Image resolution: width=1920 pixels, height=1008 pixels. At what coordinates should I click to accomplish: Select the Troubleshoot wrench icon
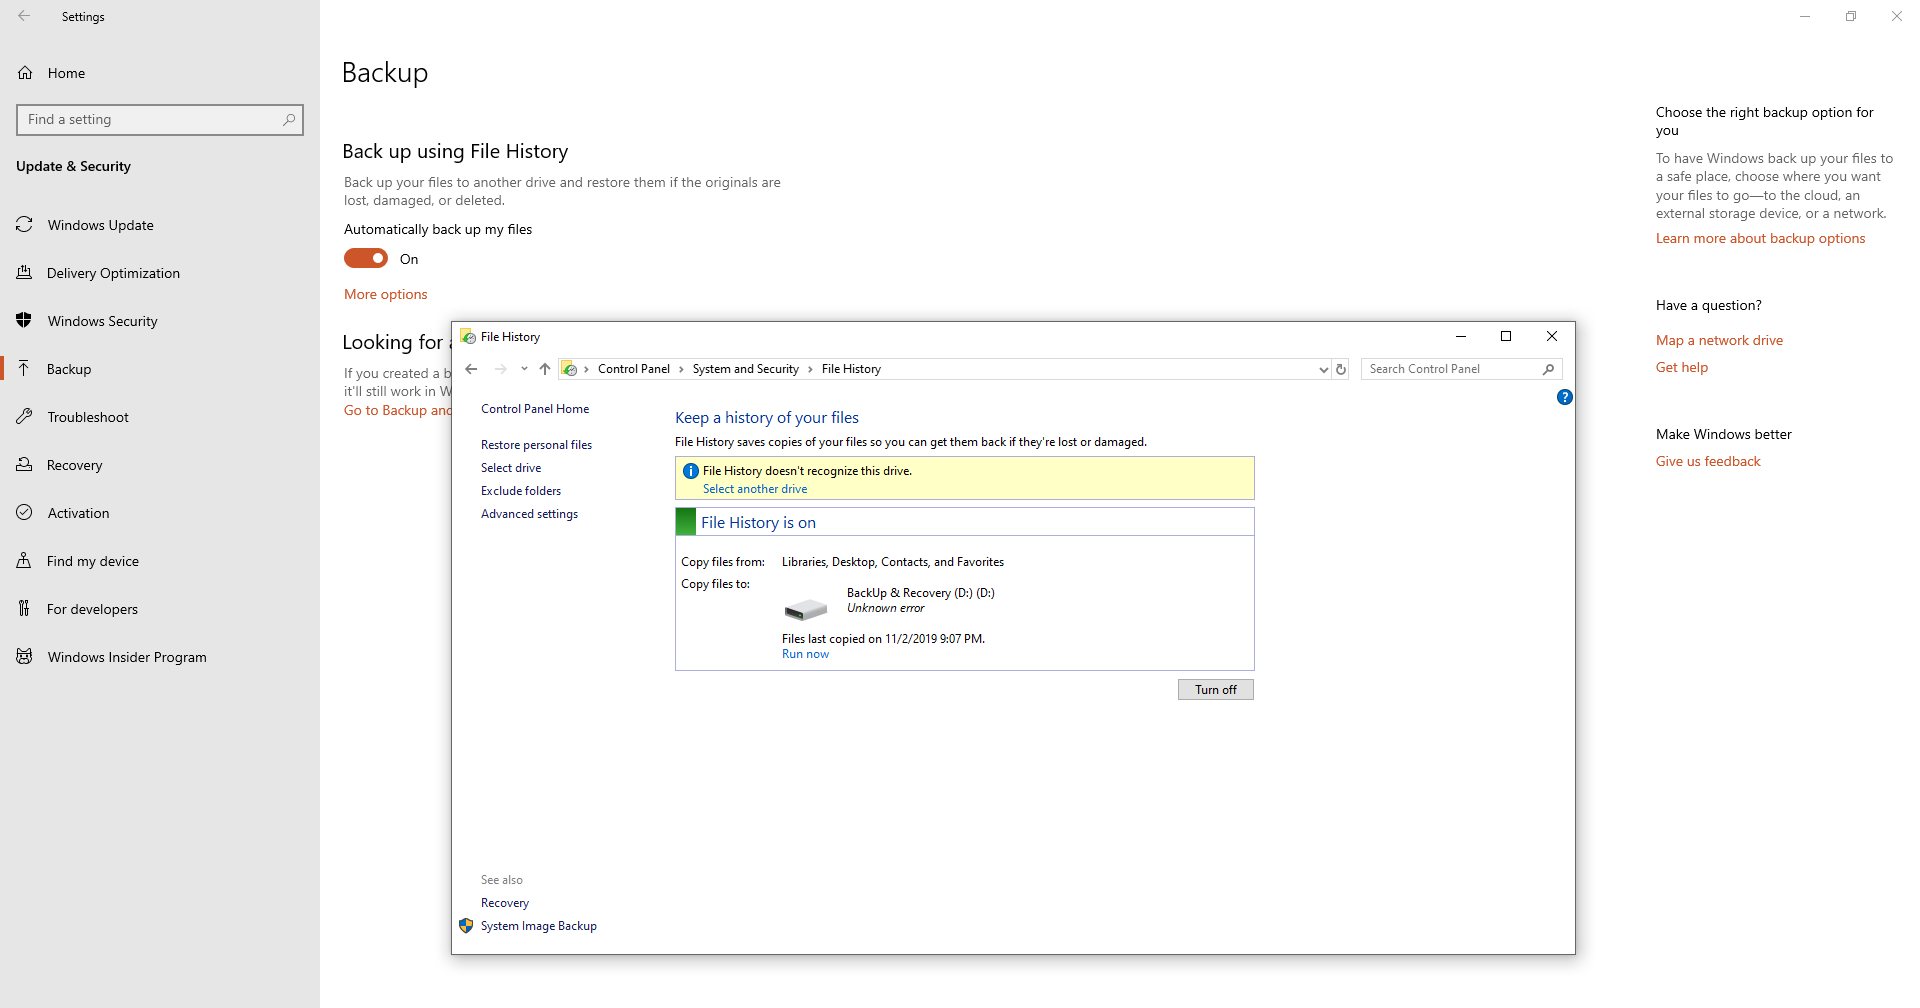(24, 417)
